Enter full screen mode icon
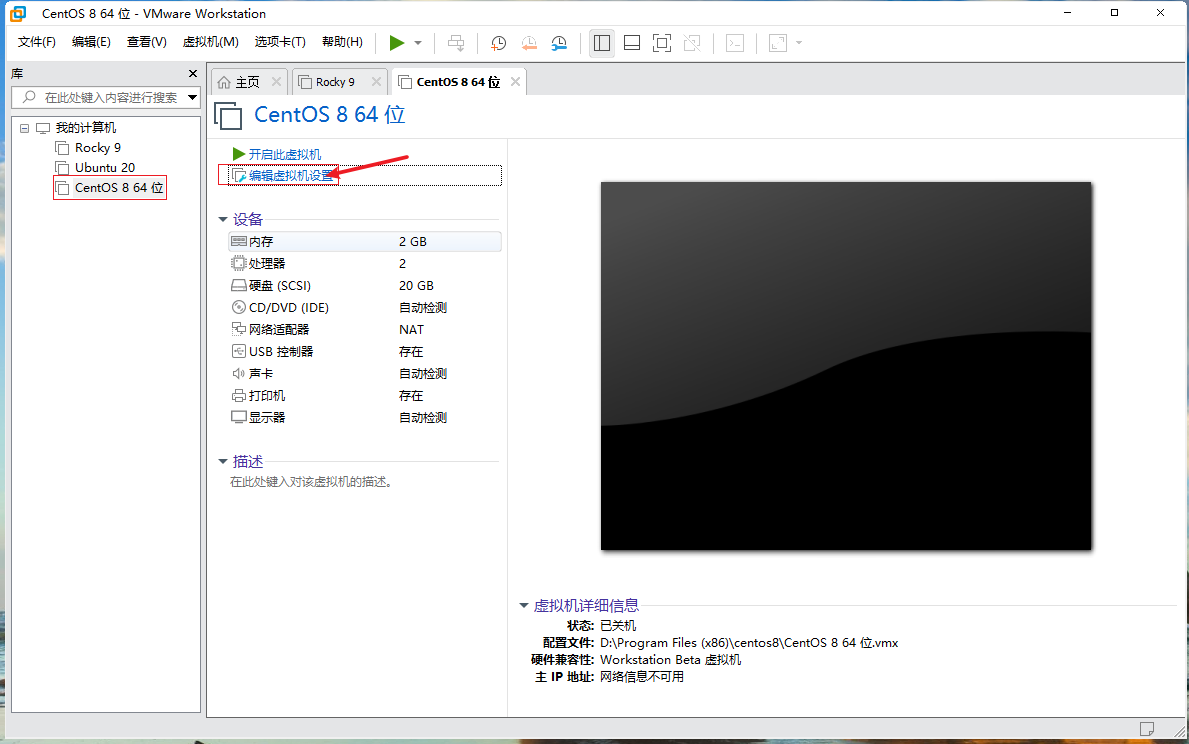This screenshot has width=1189, height=744. point(662,43)
